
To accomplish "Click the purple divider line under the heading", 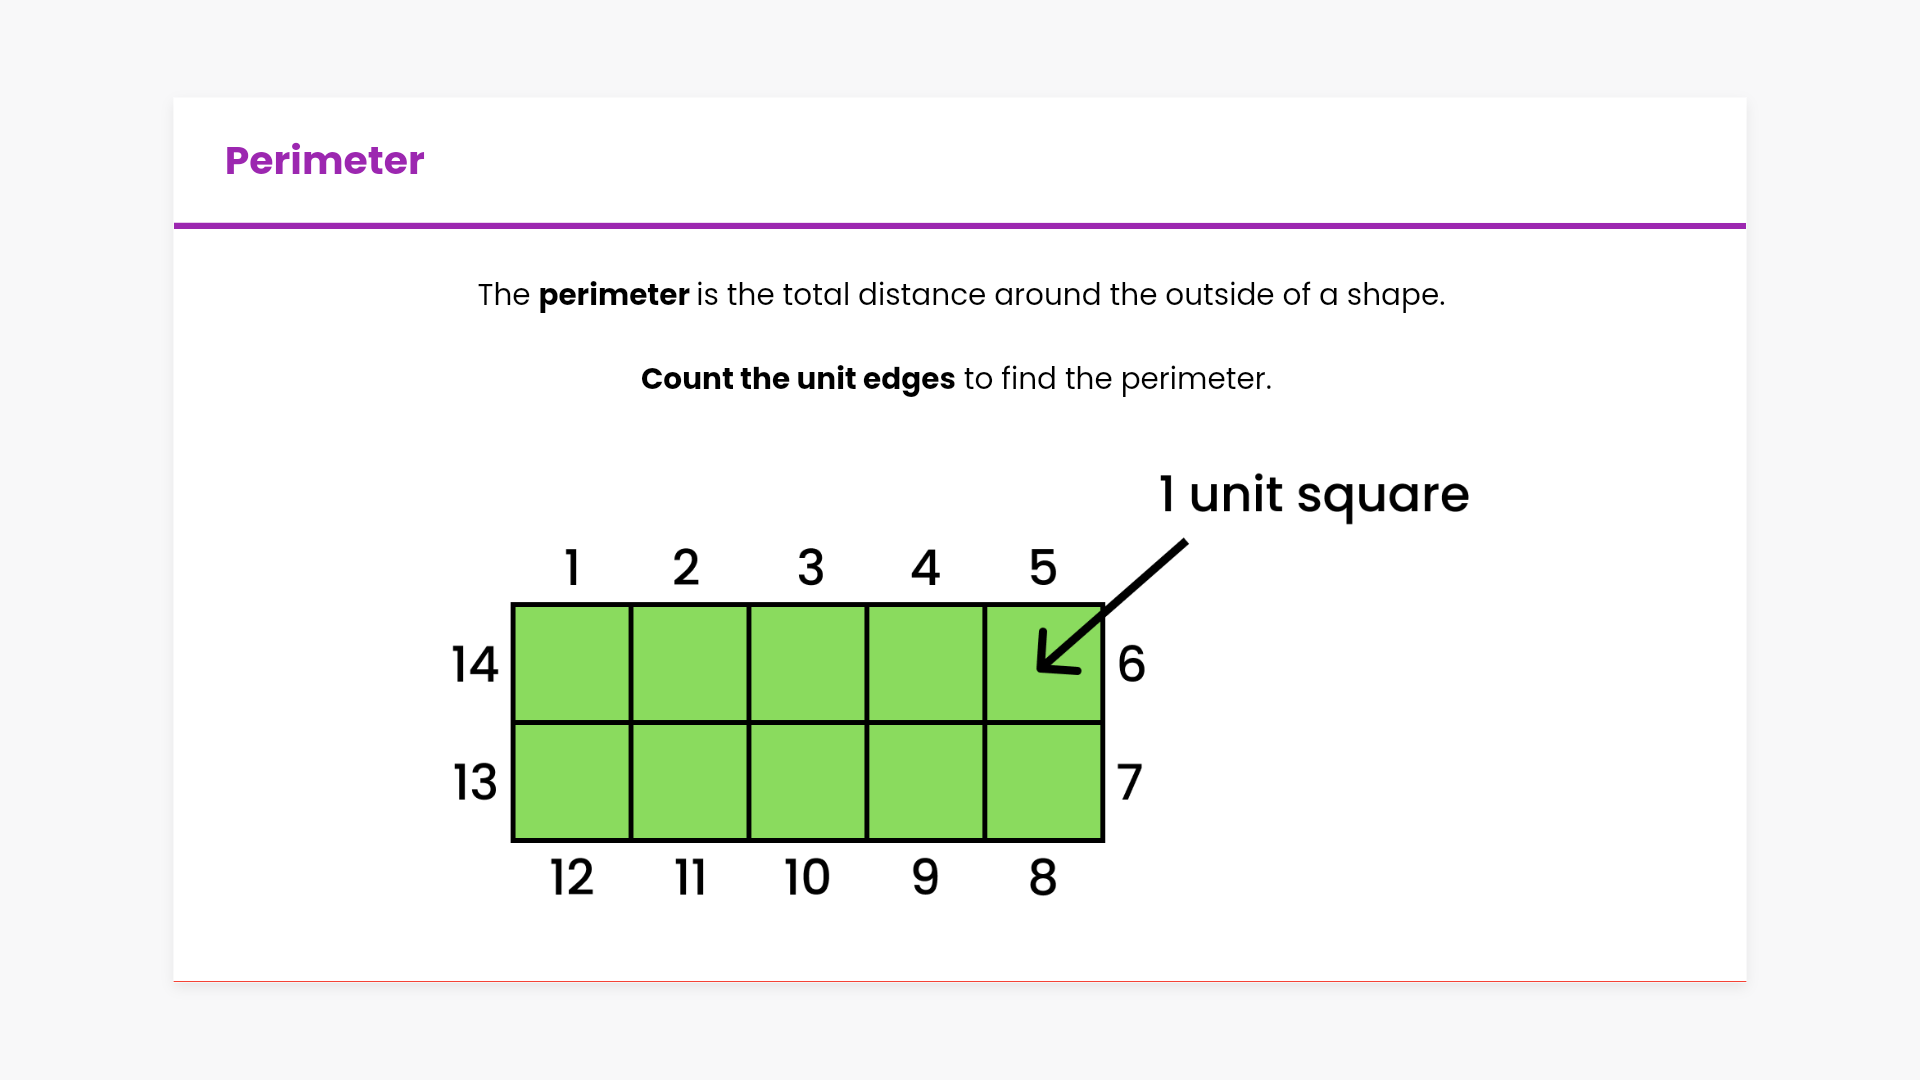I will point(960,226).
